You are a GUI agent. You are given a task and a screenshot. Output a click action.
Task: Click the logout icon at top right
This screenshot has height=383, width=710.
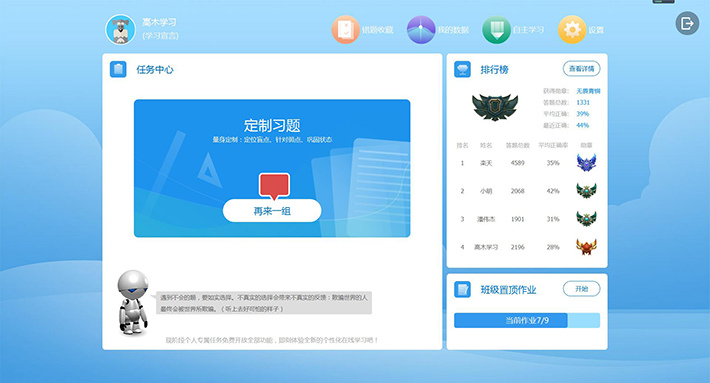coord(687,23)
